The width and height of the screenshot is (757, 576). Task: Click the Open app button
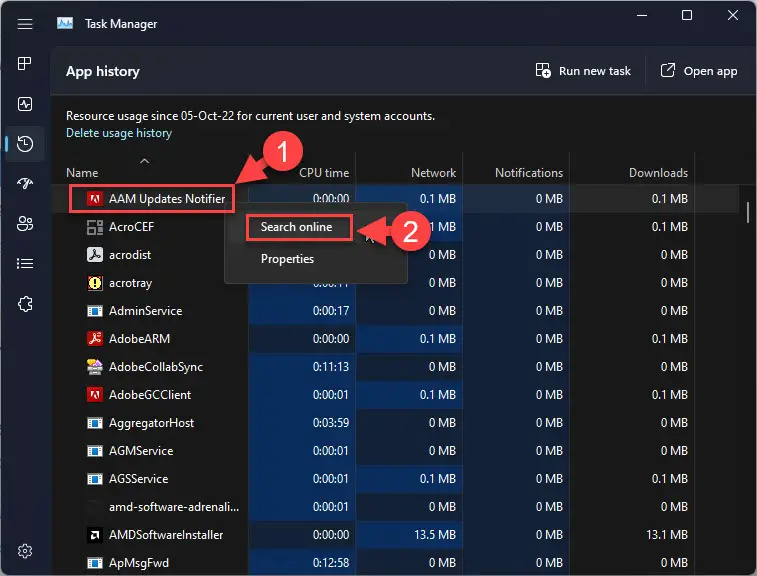(699, 71)
